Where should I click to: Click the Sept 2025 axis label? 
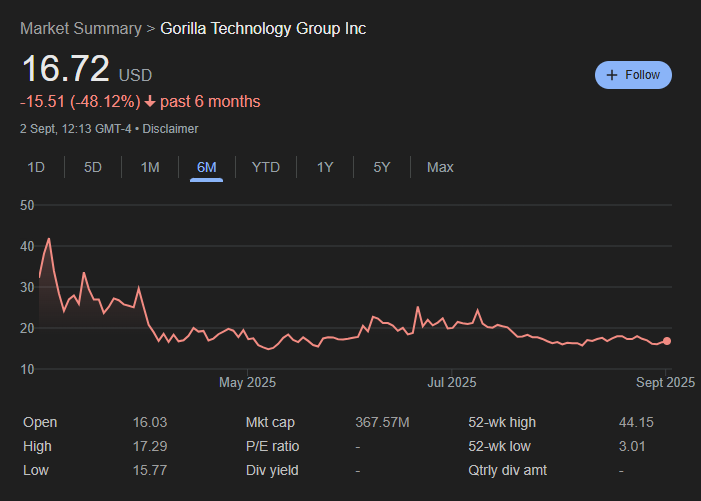665,383
